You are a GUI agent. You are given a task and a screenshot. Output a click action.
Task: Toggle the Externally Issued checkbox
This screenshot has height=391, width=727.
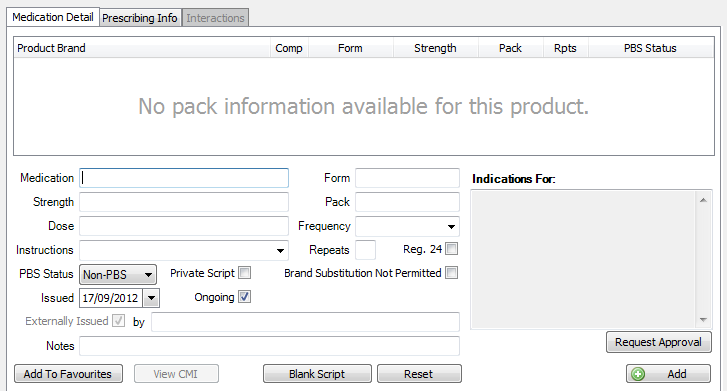pos(119,320)
